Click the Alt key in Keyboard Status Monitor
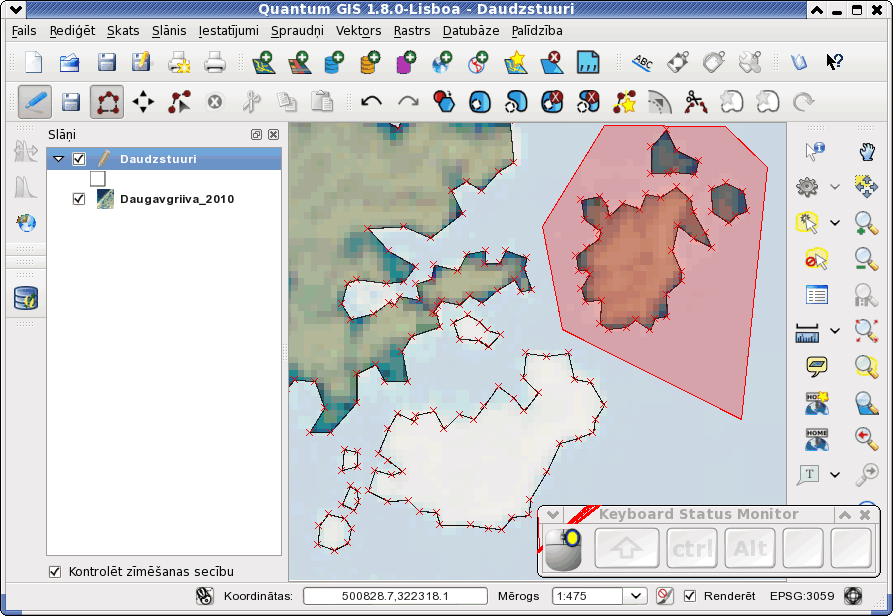Image resolution: width=893 pixels, height=616 pixels. coord(750,548)
